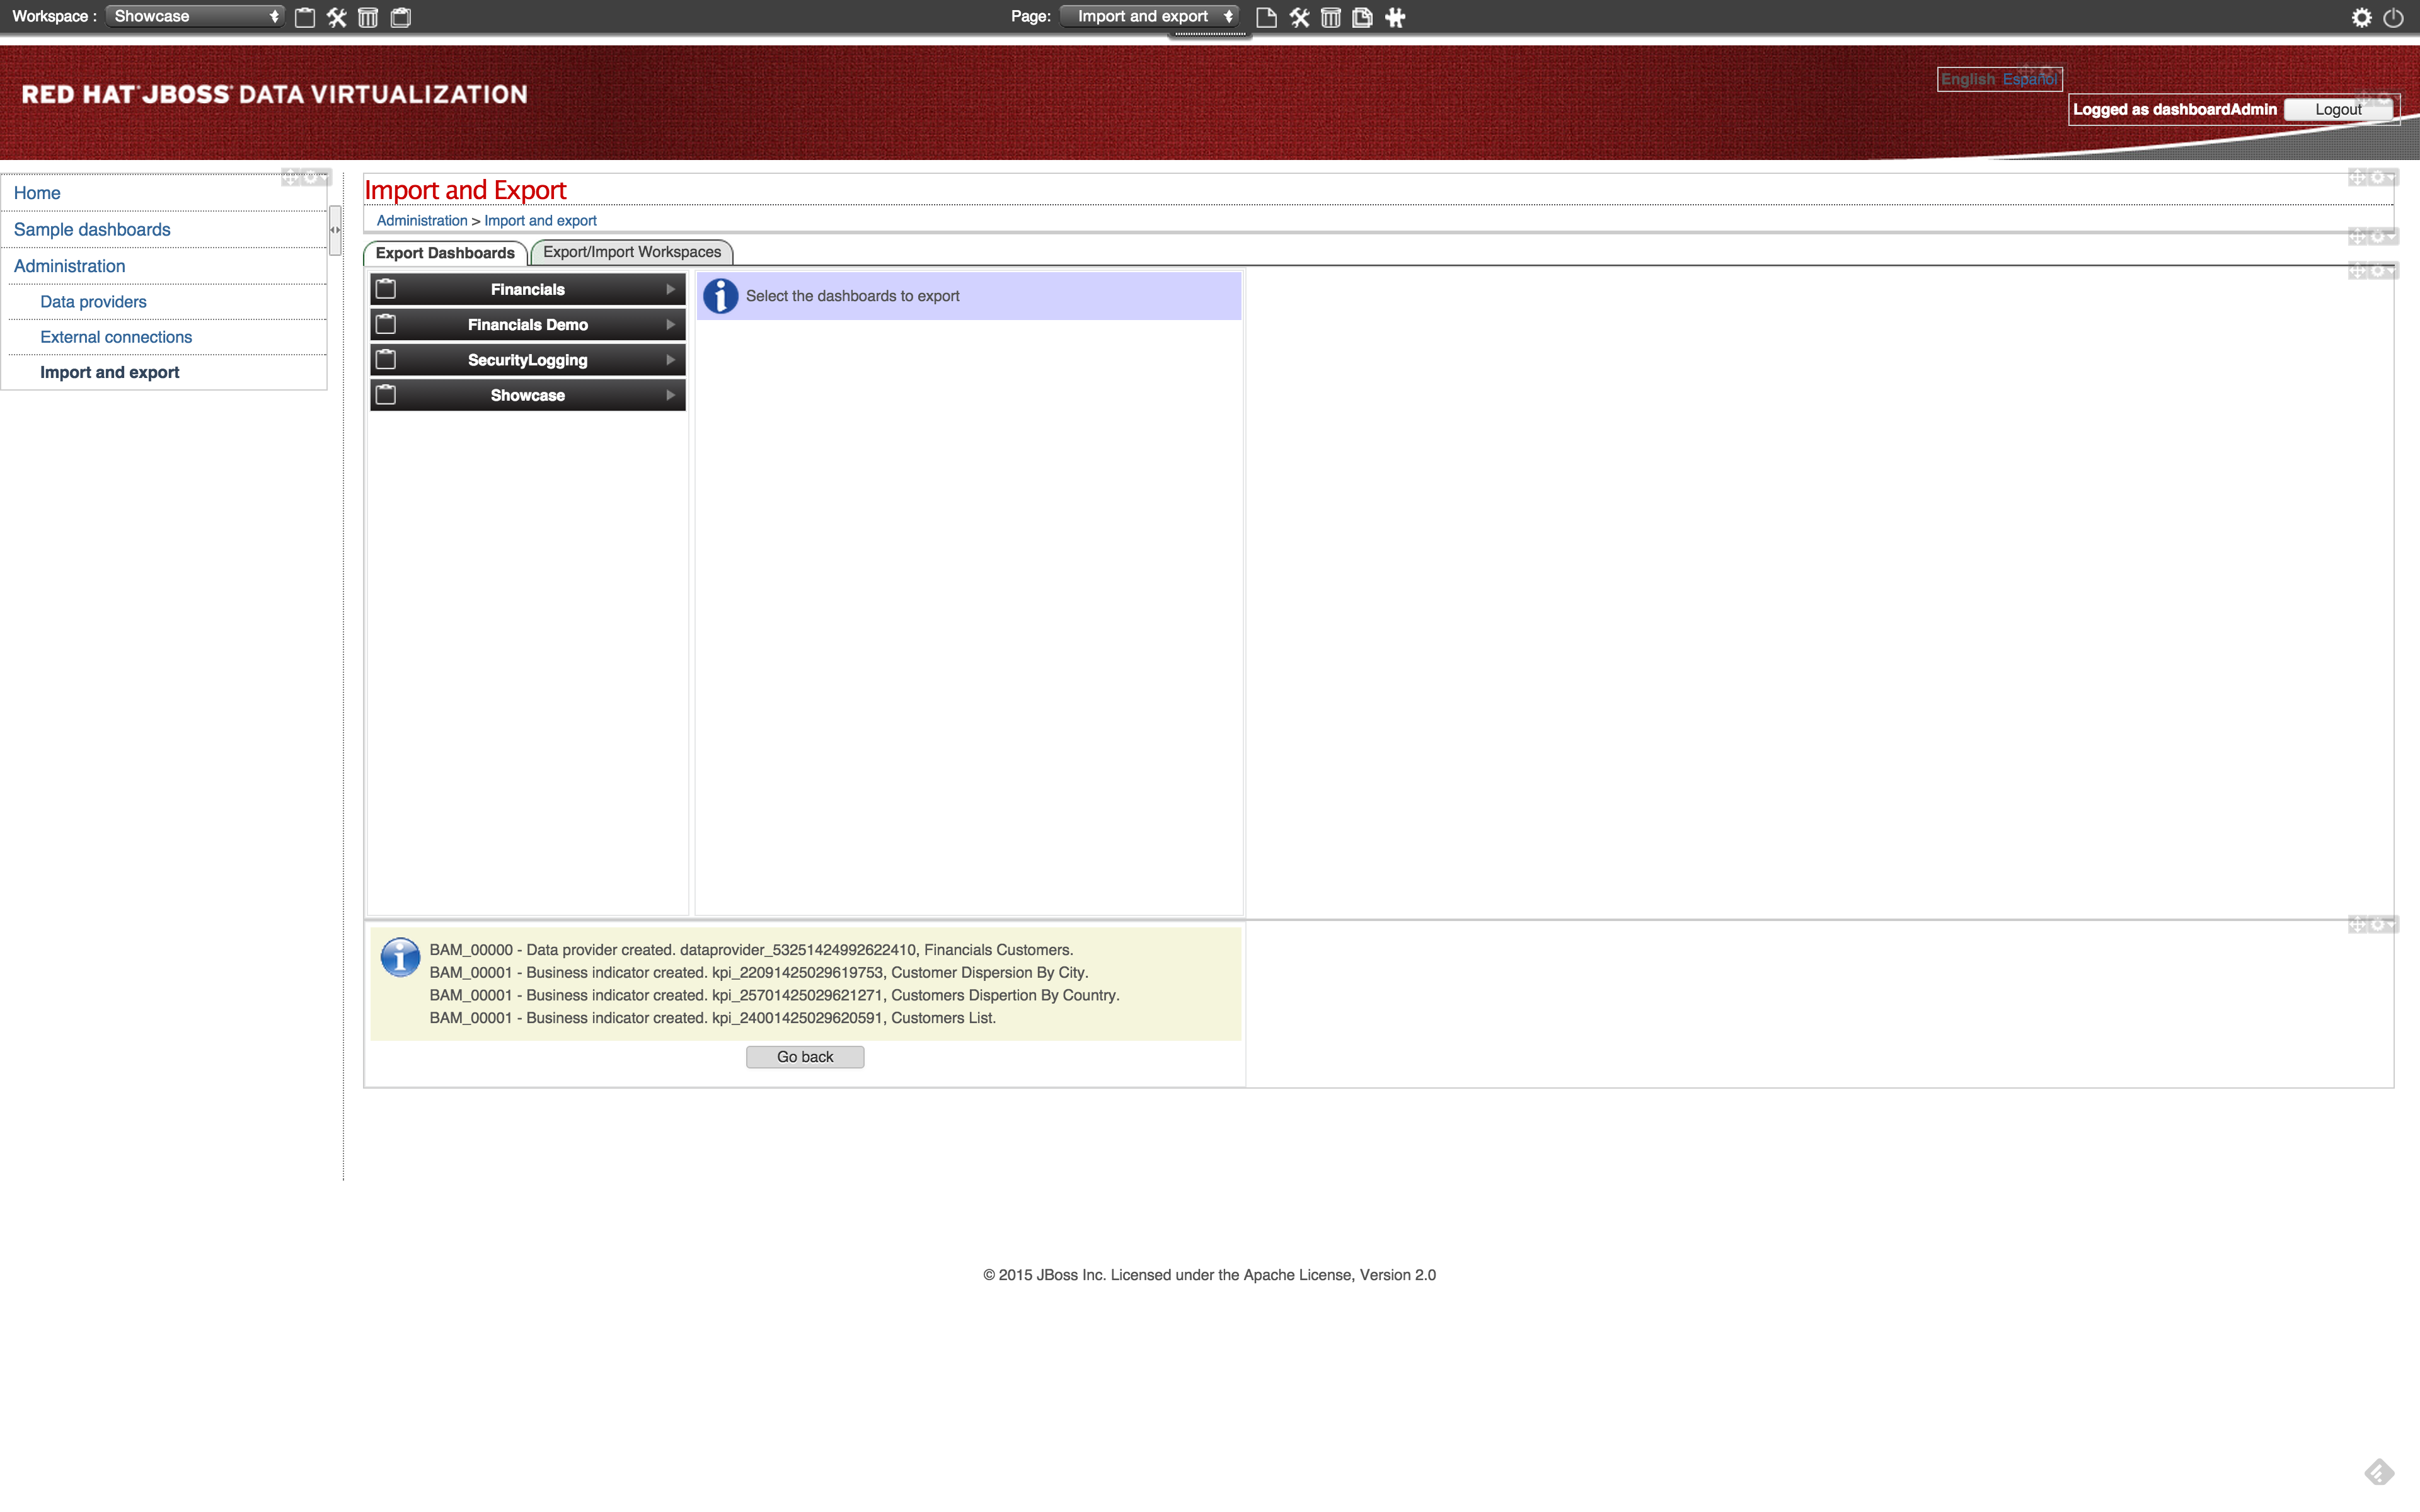Screen dimensions: 2420x1512
Task: Click the create new workspace icon
Action: 305,17
